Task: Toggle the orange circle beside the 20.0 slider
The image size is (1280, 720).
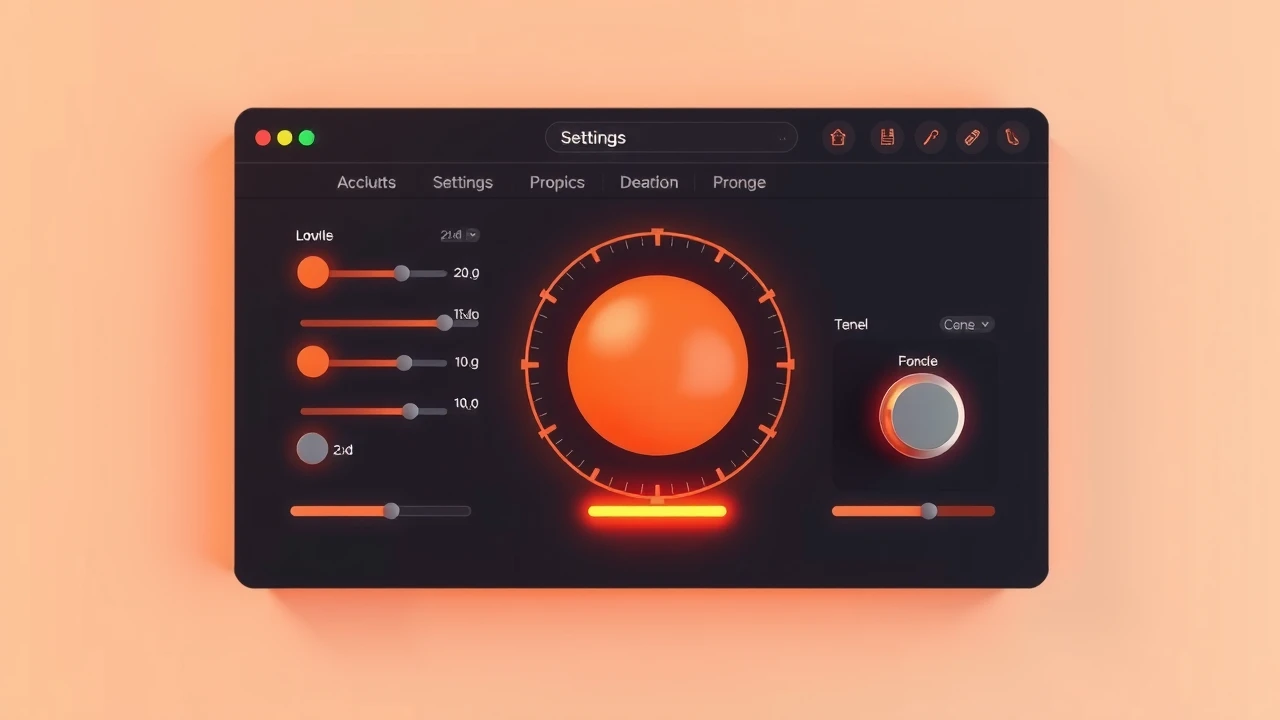Action: coord(313,272)
